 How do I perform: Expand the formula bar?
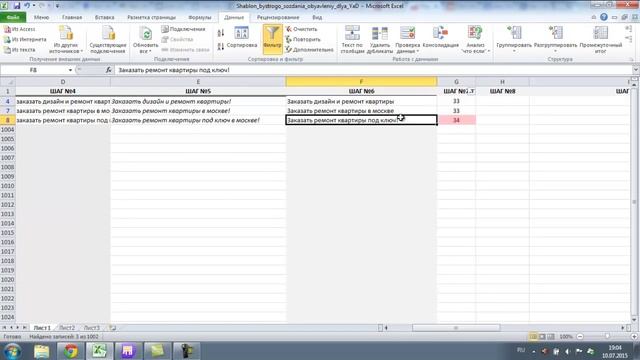pyautogui.click(x=636, y=70)
